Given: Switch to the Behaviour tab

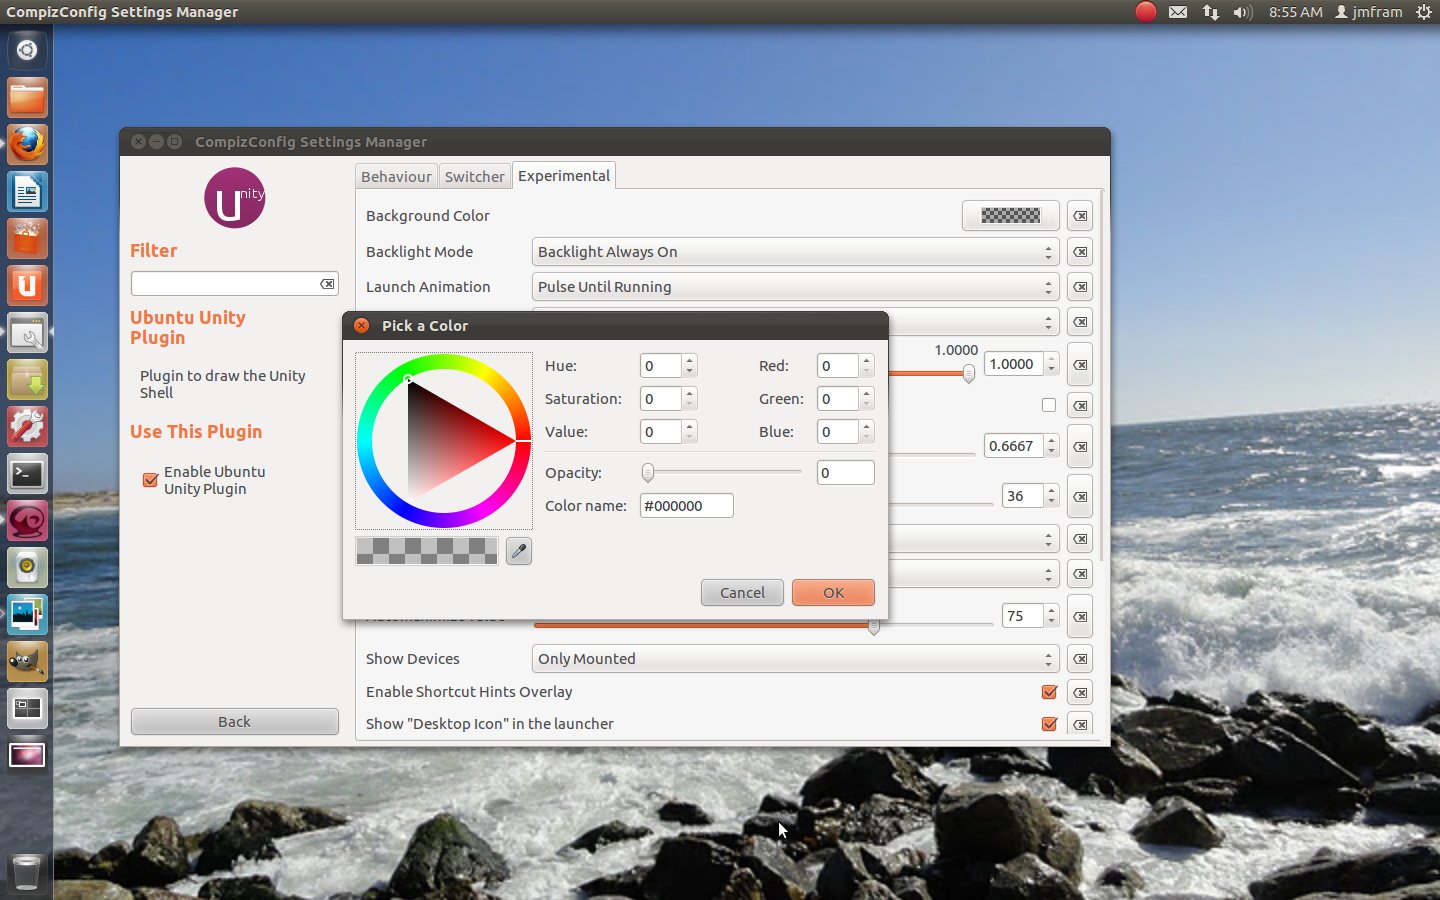Looking at the screenshot, I should [x=396, y=176].
